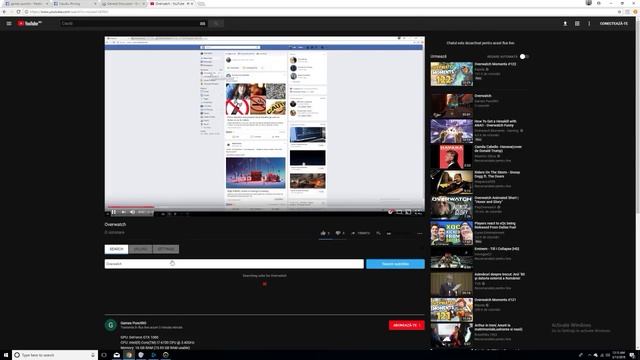Open the YouTube apps grid icon
This screenshot has height=360, width=640.
point(577,24)
